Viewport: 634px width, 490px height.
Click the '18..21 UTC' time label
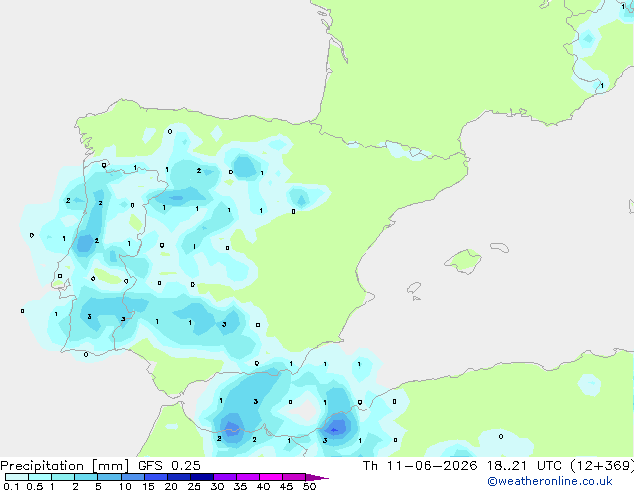pos(524,466)
